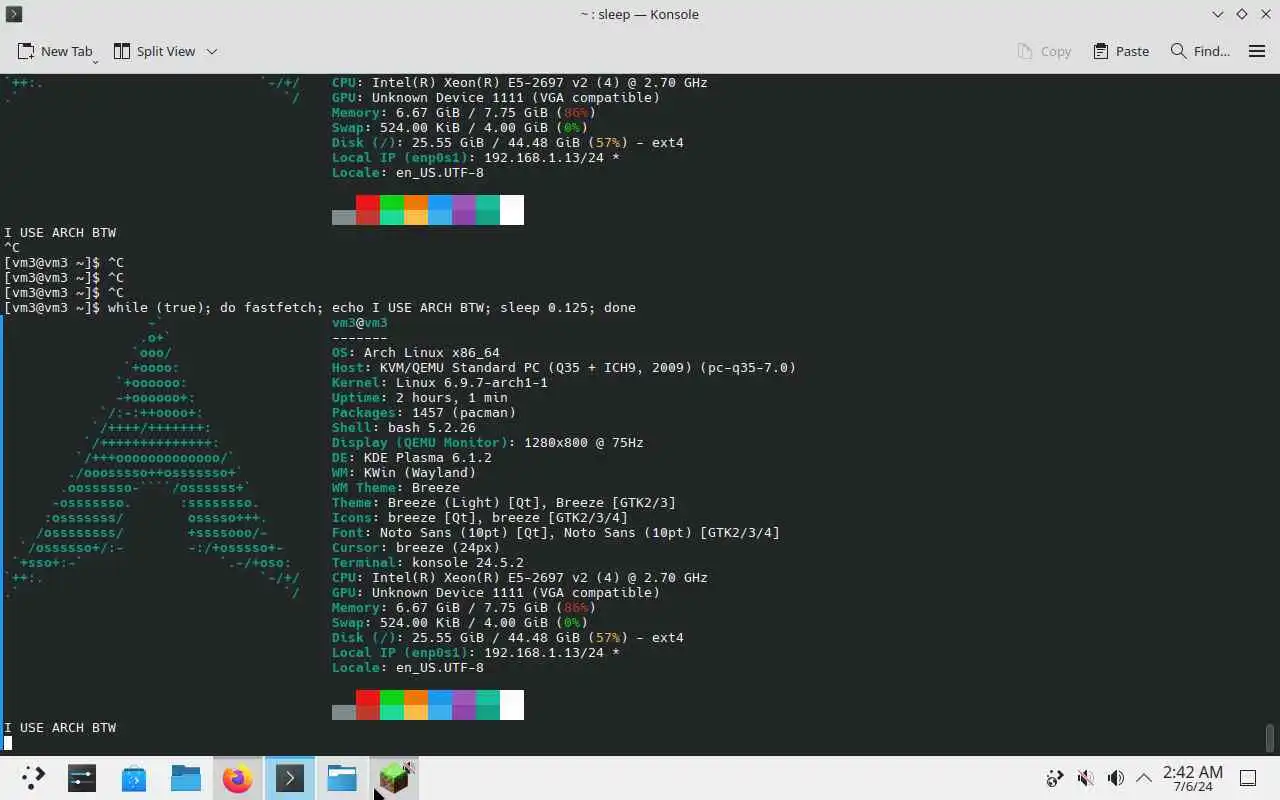Open the Find... search bar

point(1200,51)
